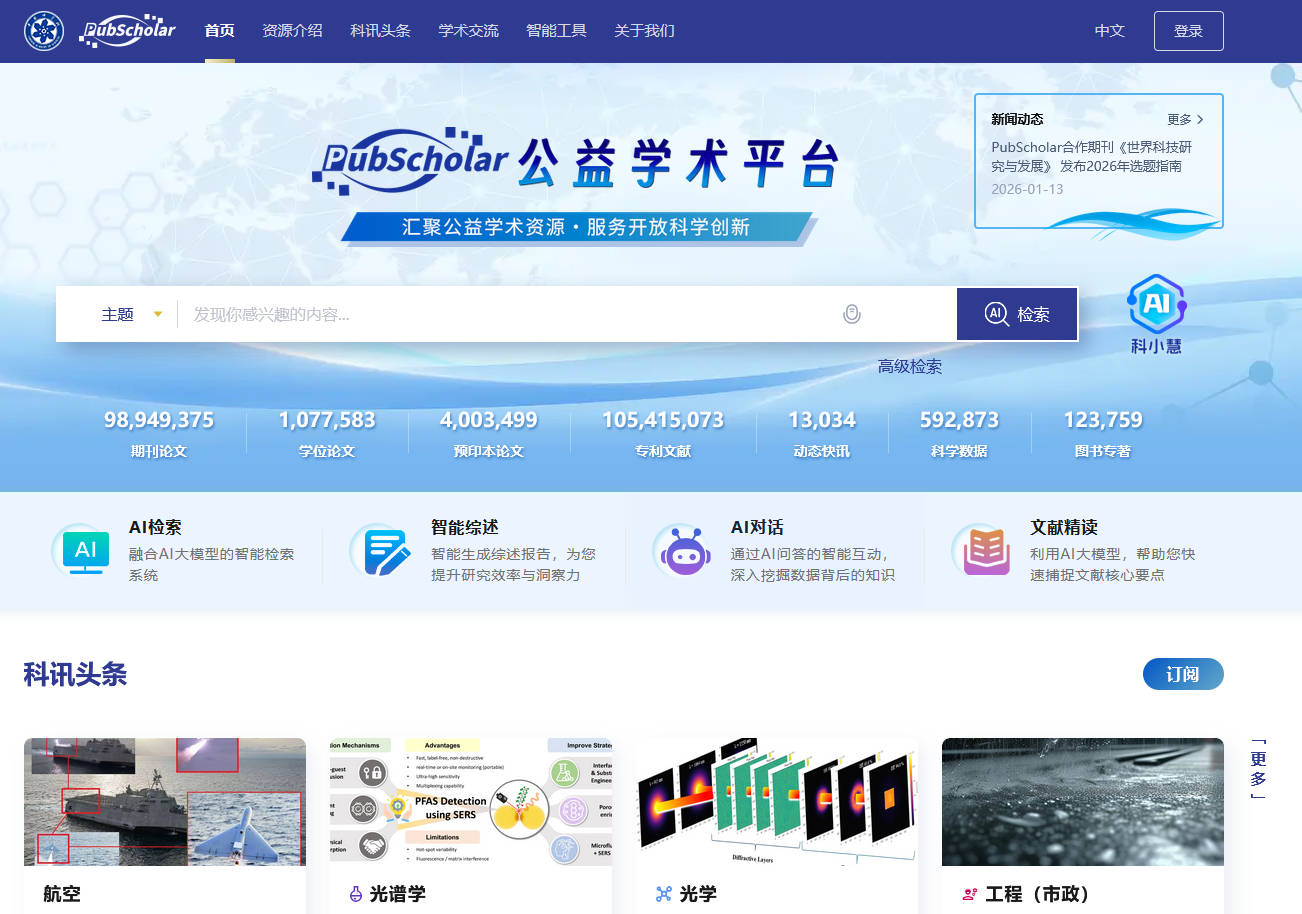The width and height of the screenshot is (1302, 914).
Task: Click the 订阅 subscribe button
Action: tap(1182, 674)
